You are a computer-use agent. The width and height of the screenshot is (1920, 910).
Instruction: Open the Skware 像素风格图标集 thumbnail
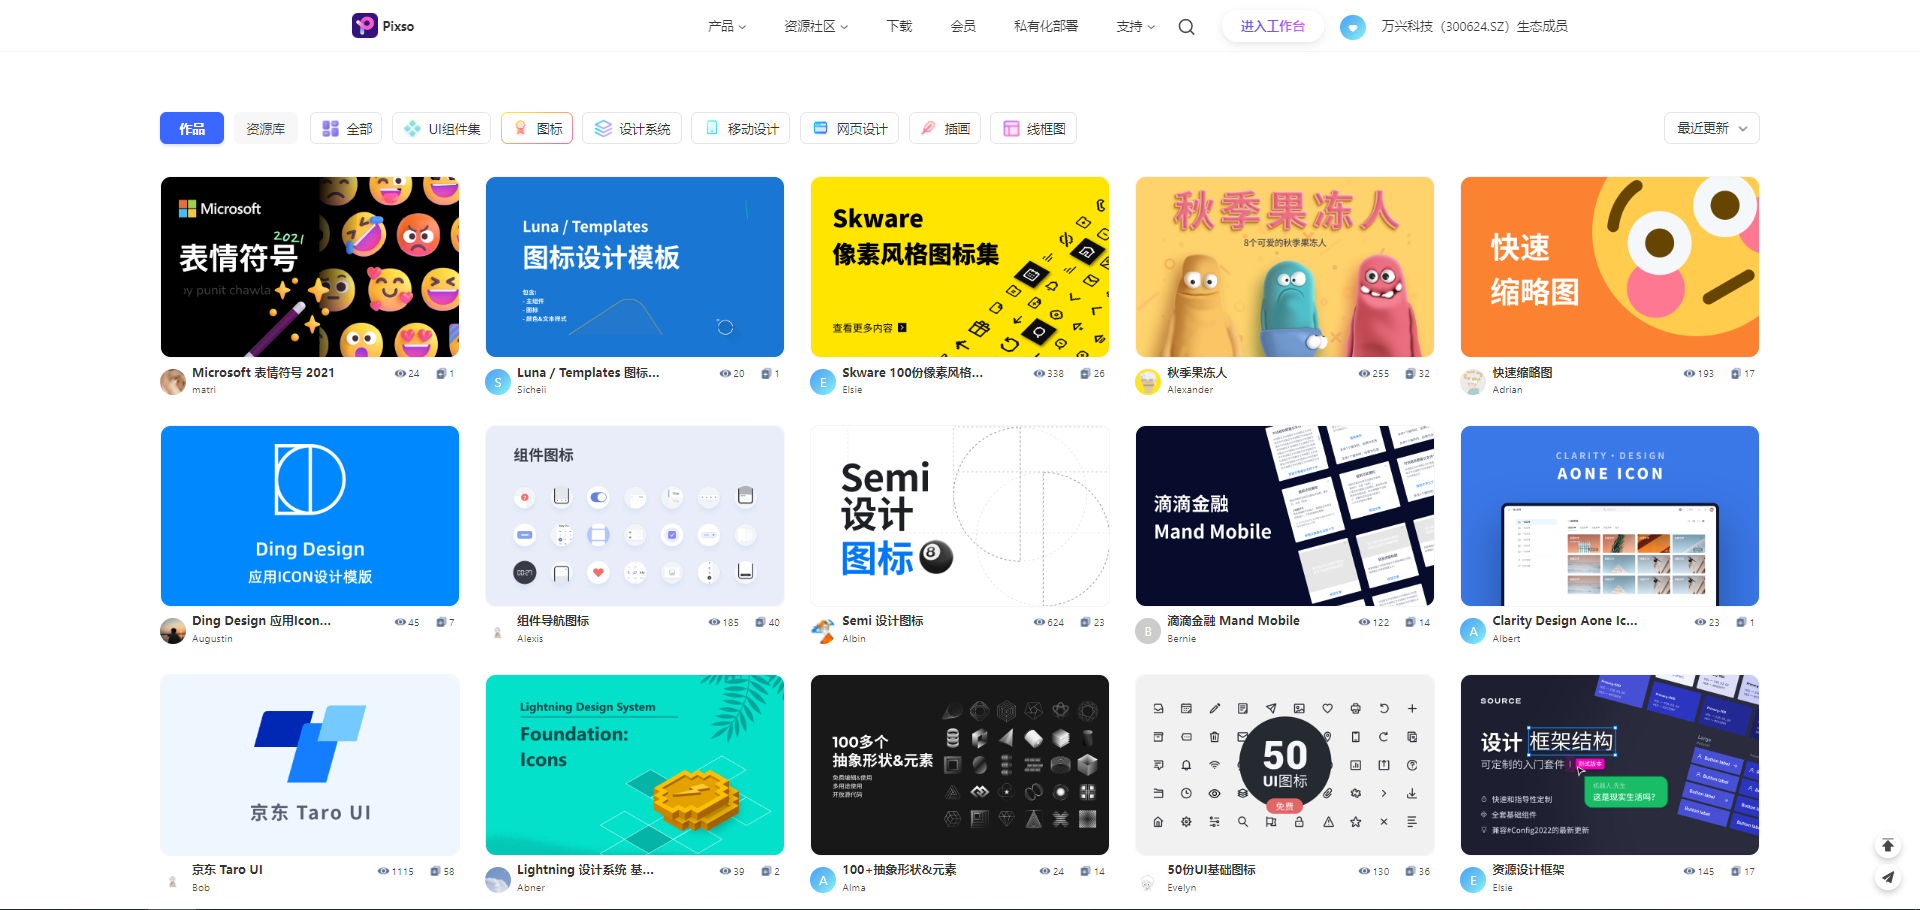[960, 267]
